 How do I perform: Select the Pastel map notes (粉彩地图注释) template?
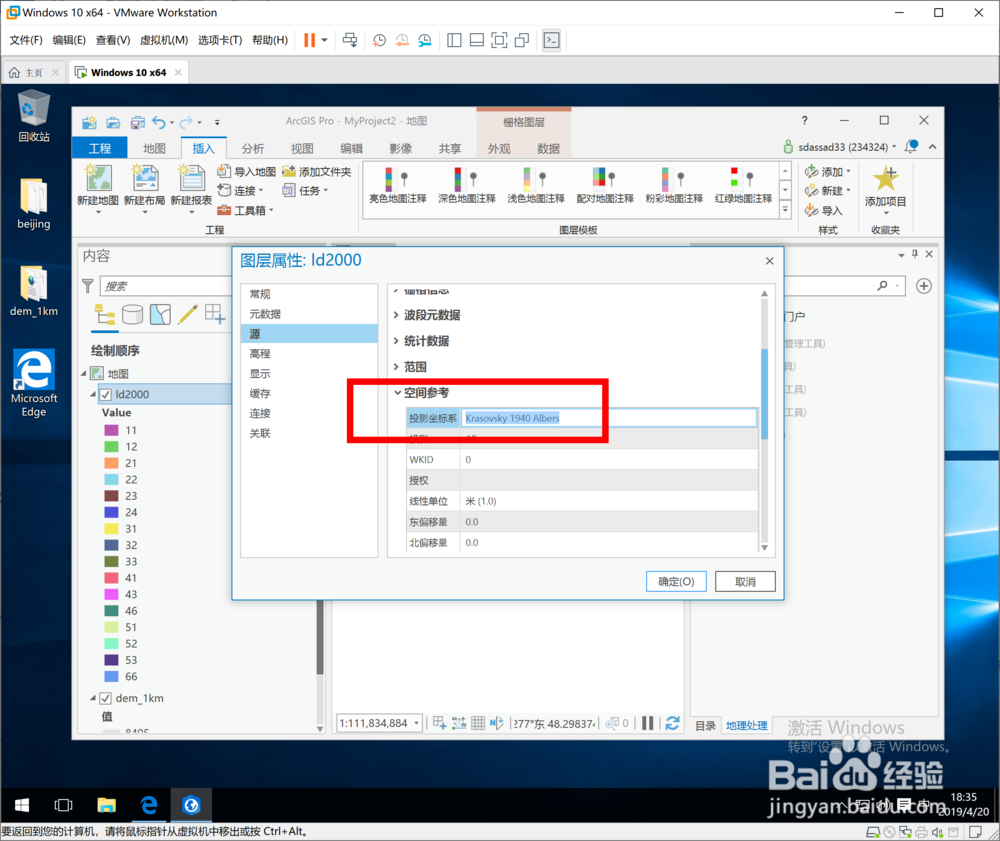click(x=673, y=185)
